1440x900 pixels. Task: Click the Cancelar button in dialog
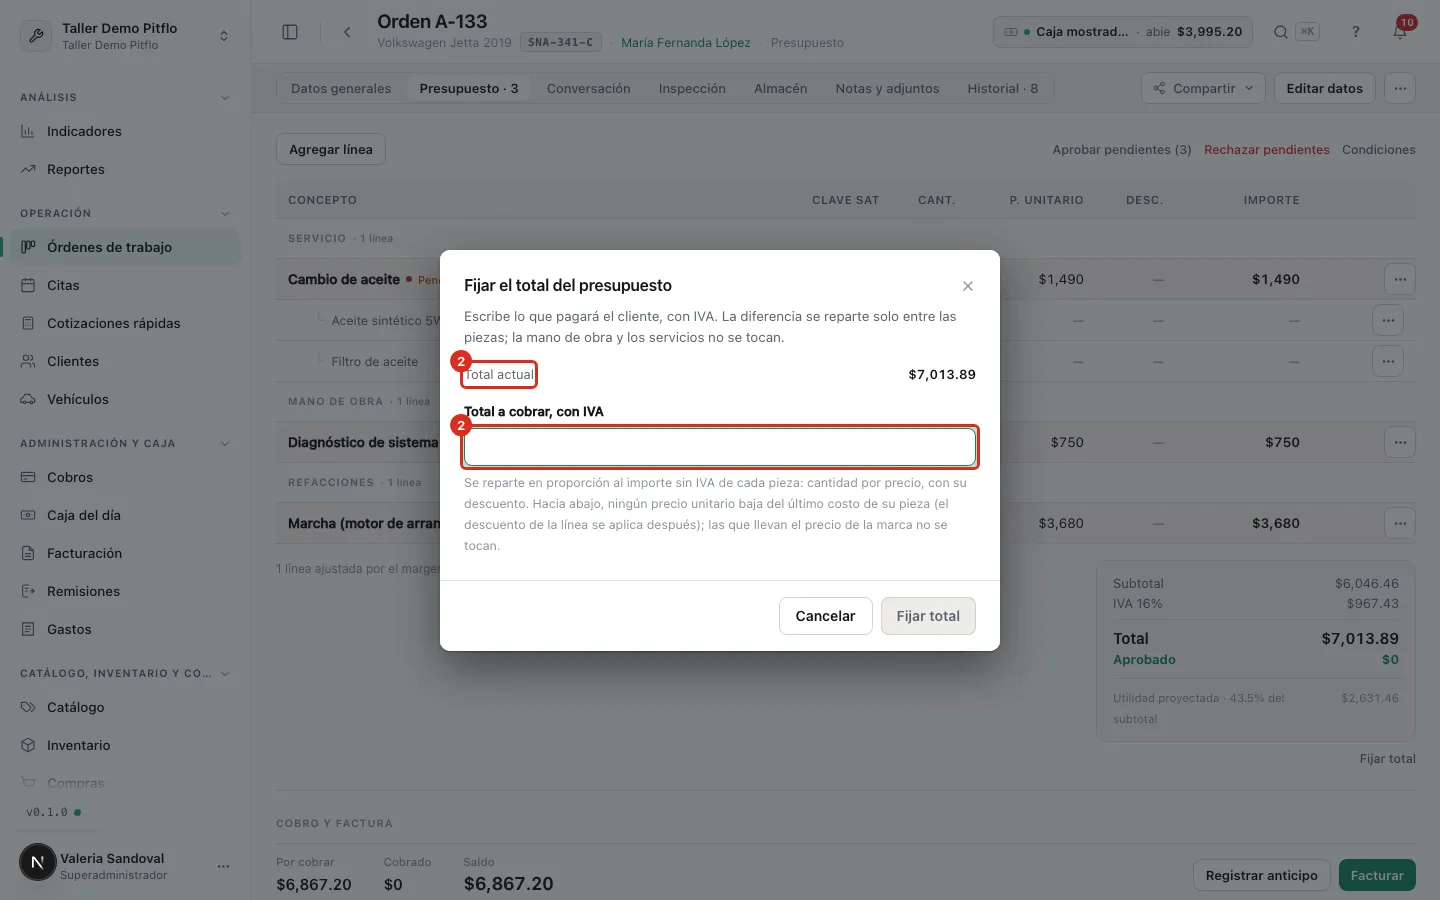(x=825, y=616)
